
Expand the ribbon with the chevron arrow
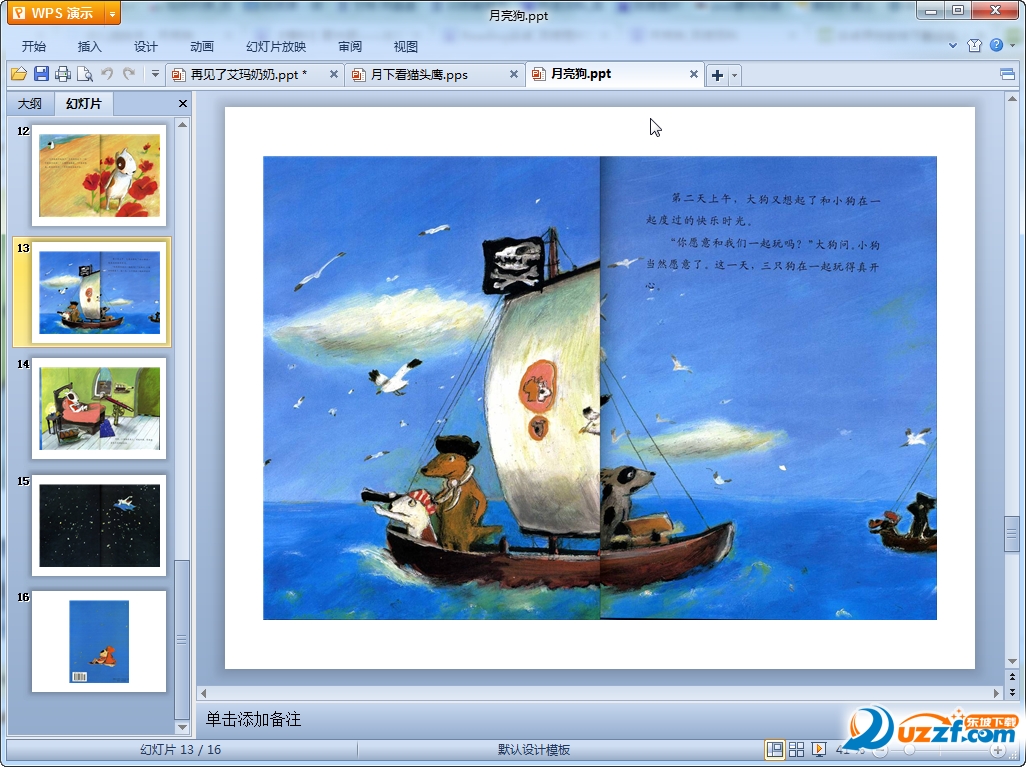click(953, 45)
